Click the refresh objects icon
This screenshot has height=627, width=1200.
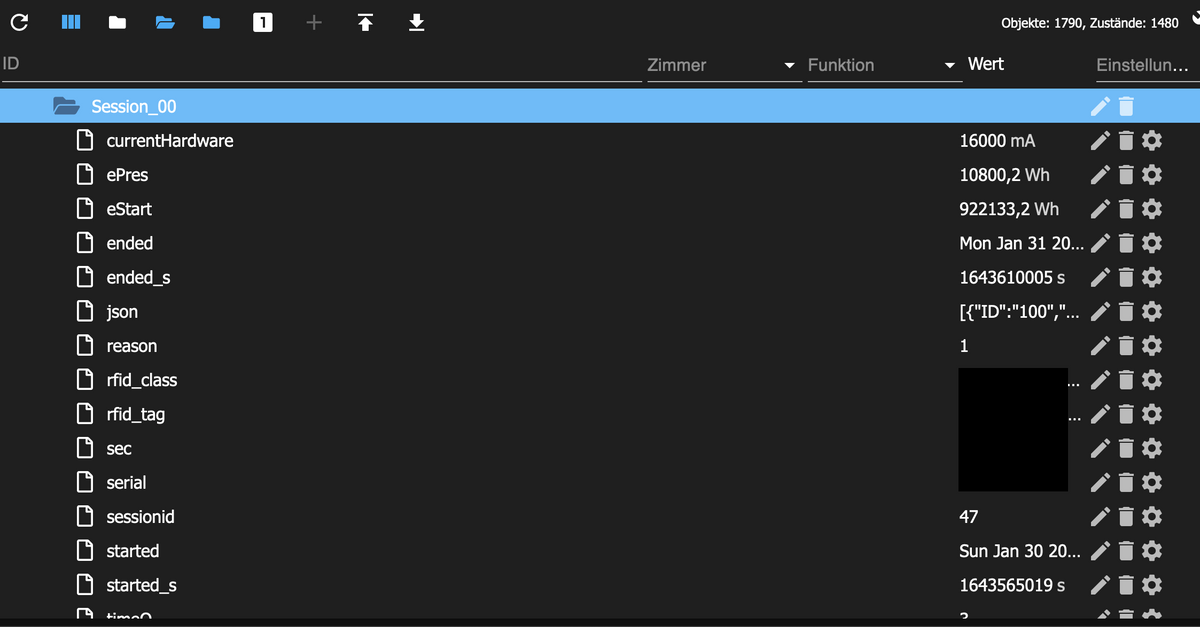[x=19, y=22]
